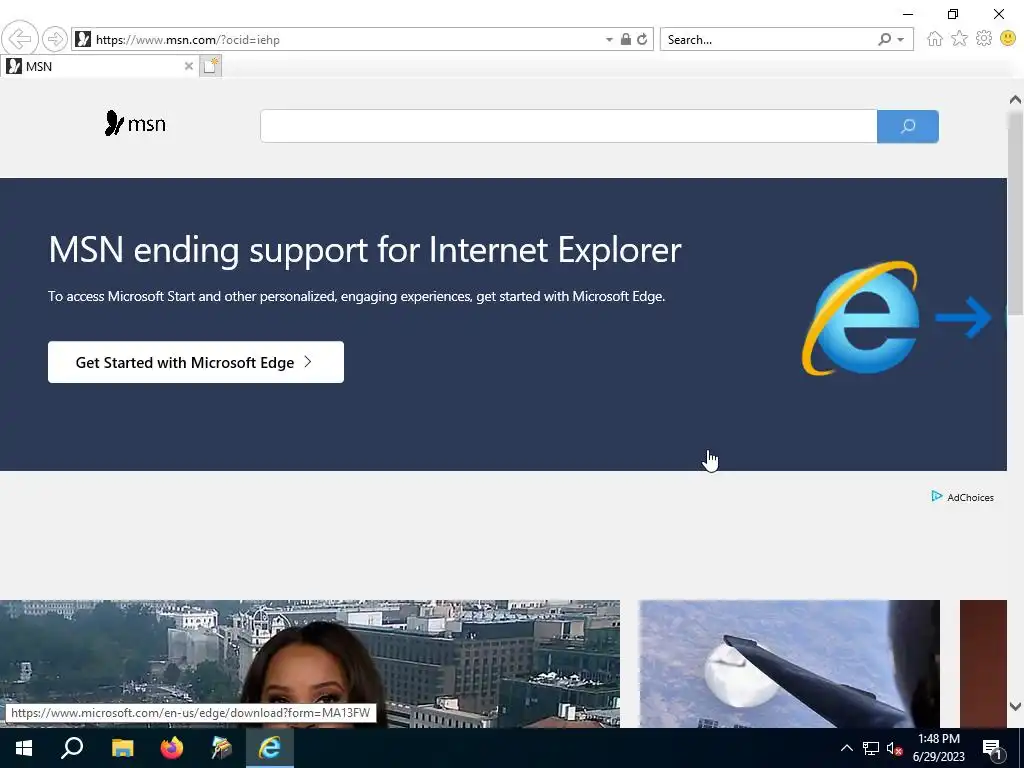
Task: Click the AdChoices link
Action: [x=970, y=497]
